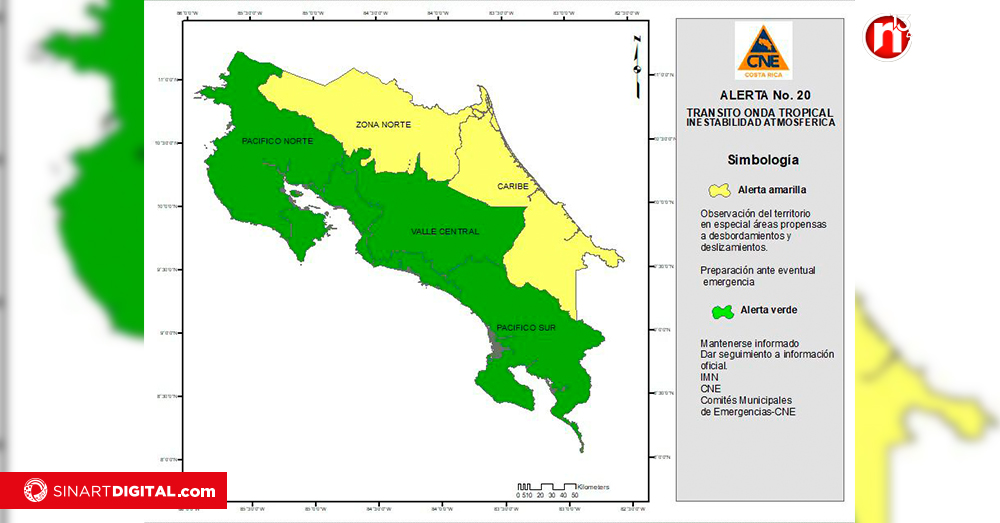Select the CARIBE region label
This screenshot has height=523, width=1000.
tap(512, 187)
